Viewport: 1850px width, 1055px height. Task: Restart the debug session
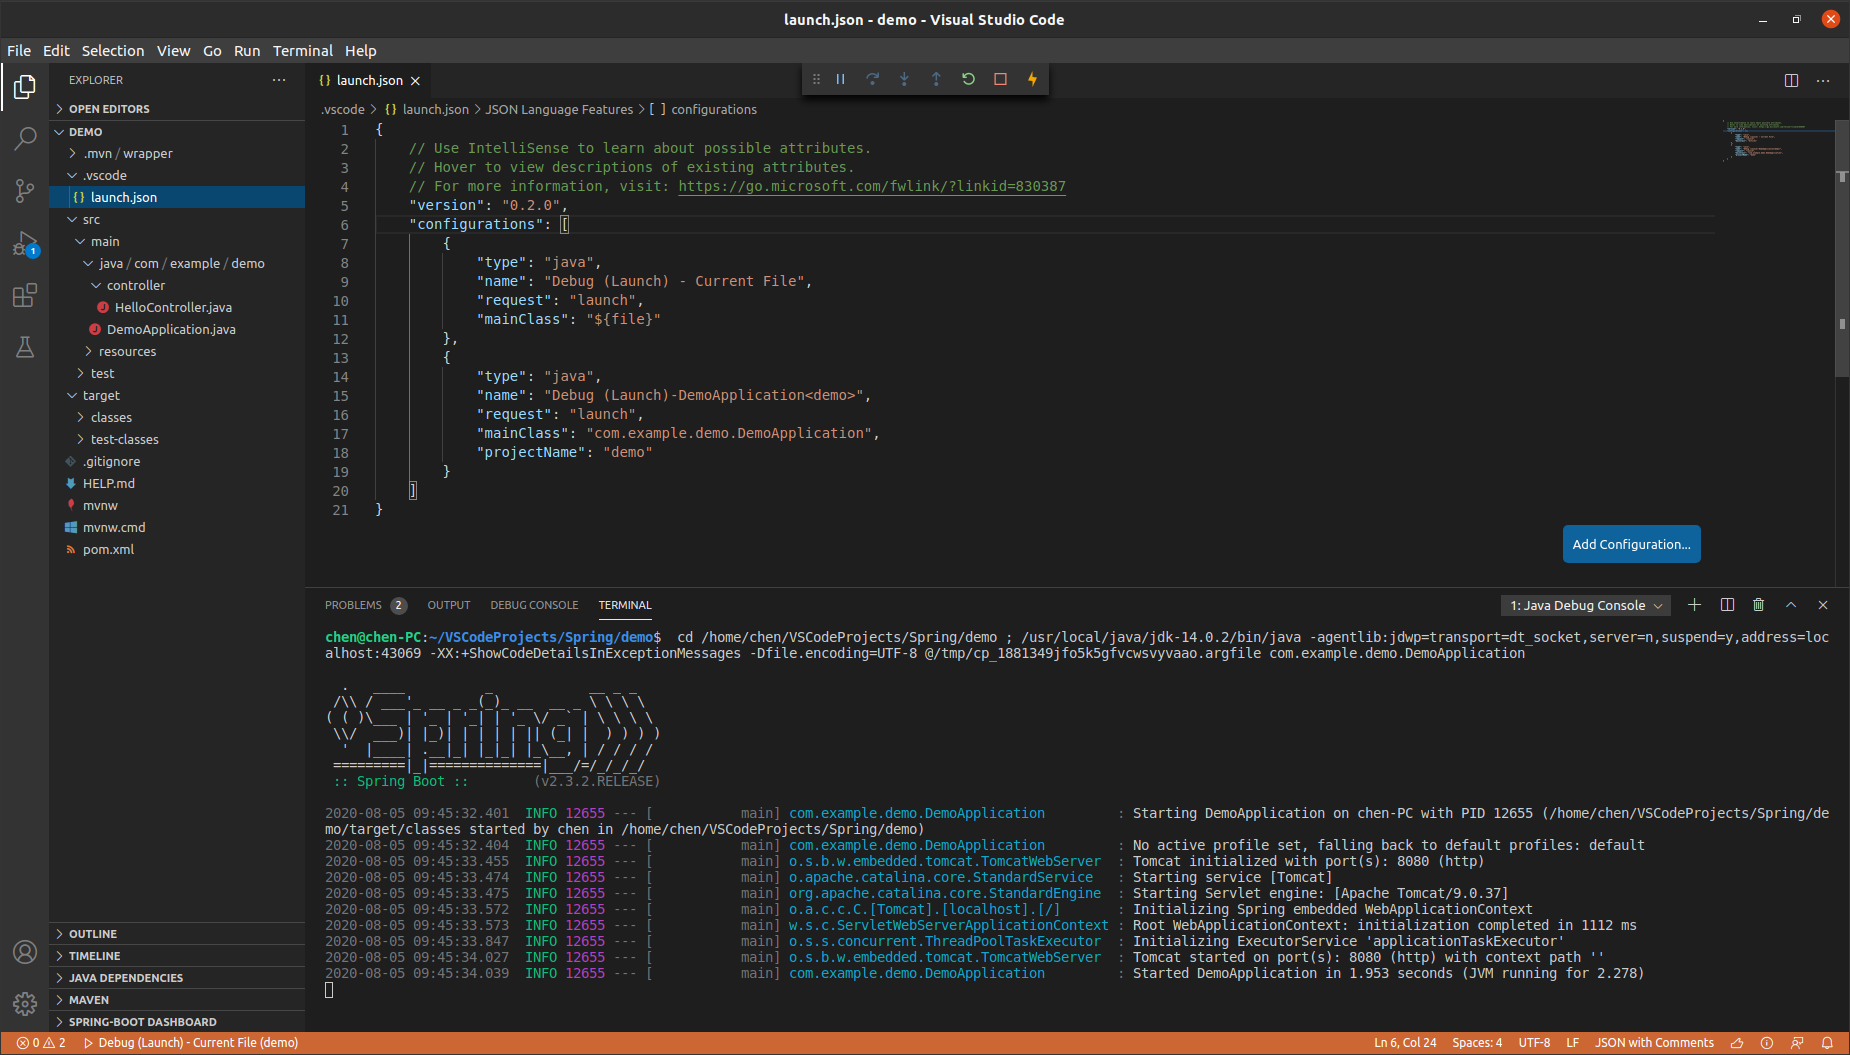969,79
